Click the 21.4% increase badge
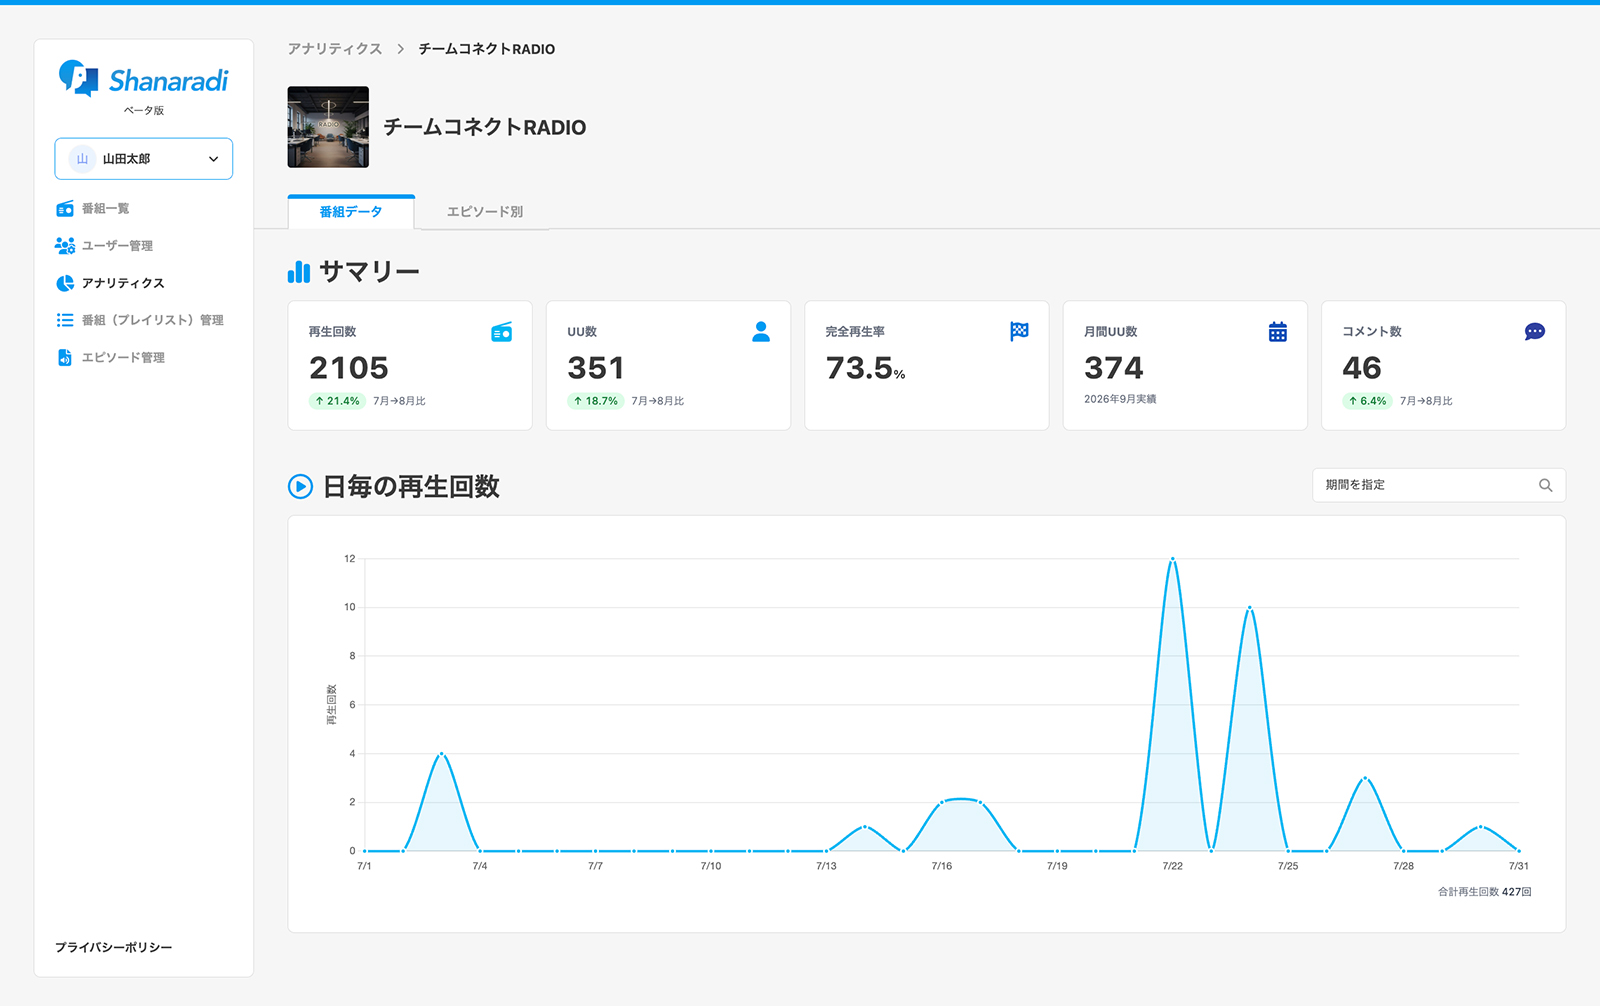The height and width of the screenshot is (1006, 1600). tap(337, 401)
